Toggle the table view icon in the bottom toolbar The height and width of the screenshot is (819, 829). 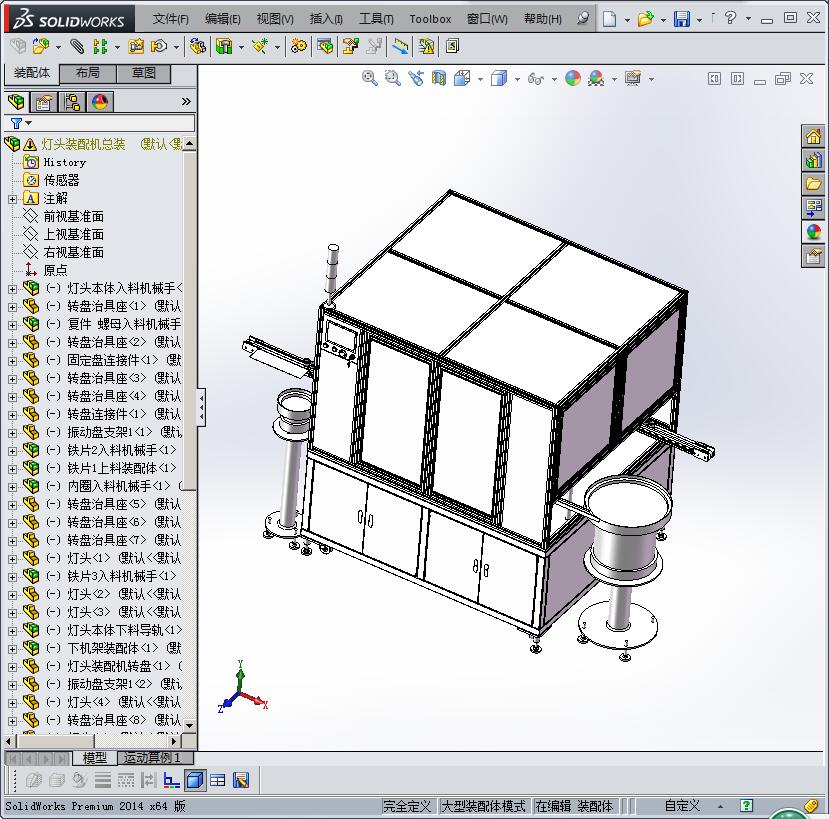[217, 780]
